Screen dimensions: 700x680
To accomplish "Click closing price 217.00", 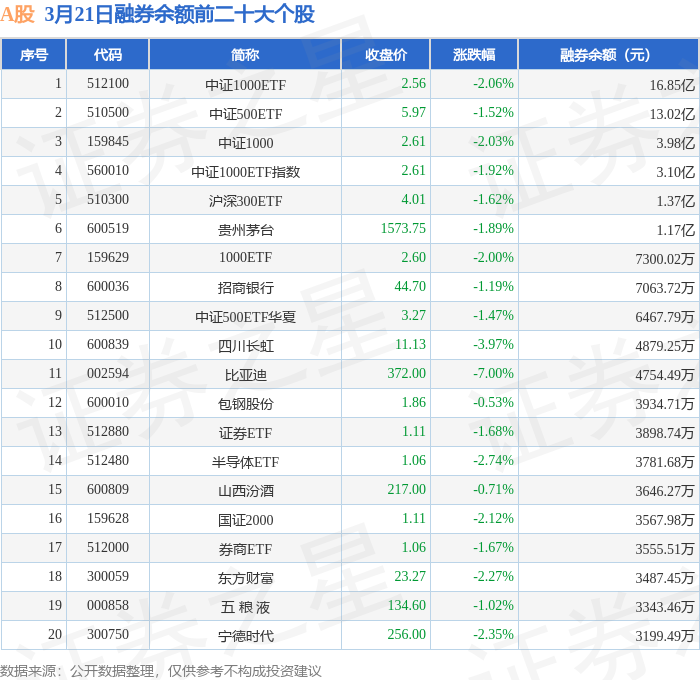I will 406,489.
